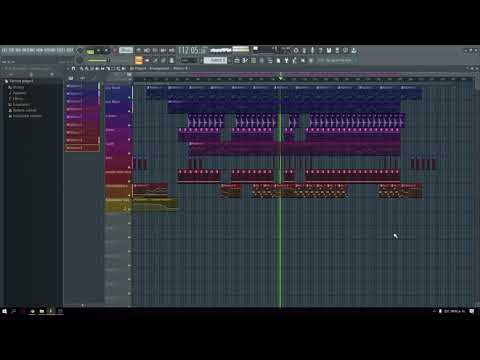Click the one-click audio recording microphone icon
The width and height of the screenshot is (480, 360).
(312, 50)
